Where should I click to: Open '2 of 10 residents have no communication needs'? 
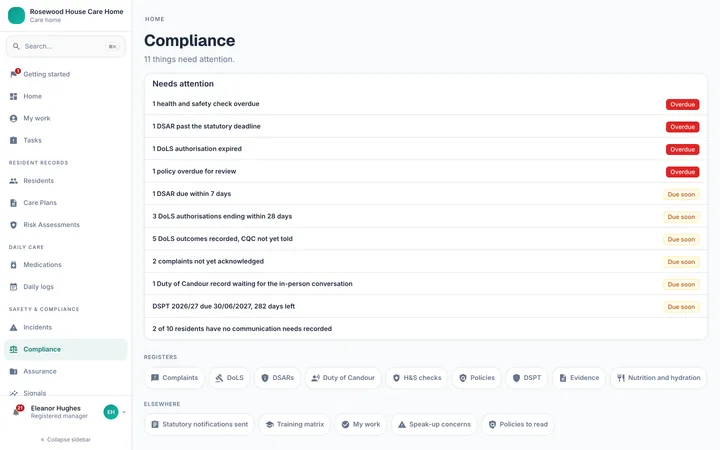(426, 329)
